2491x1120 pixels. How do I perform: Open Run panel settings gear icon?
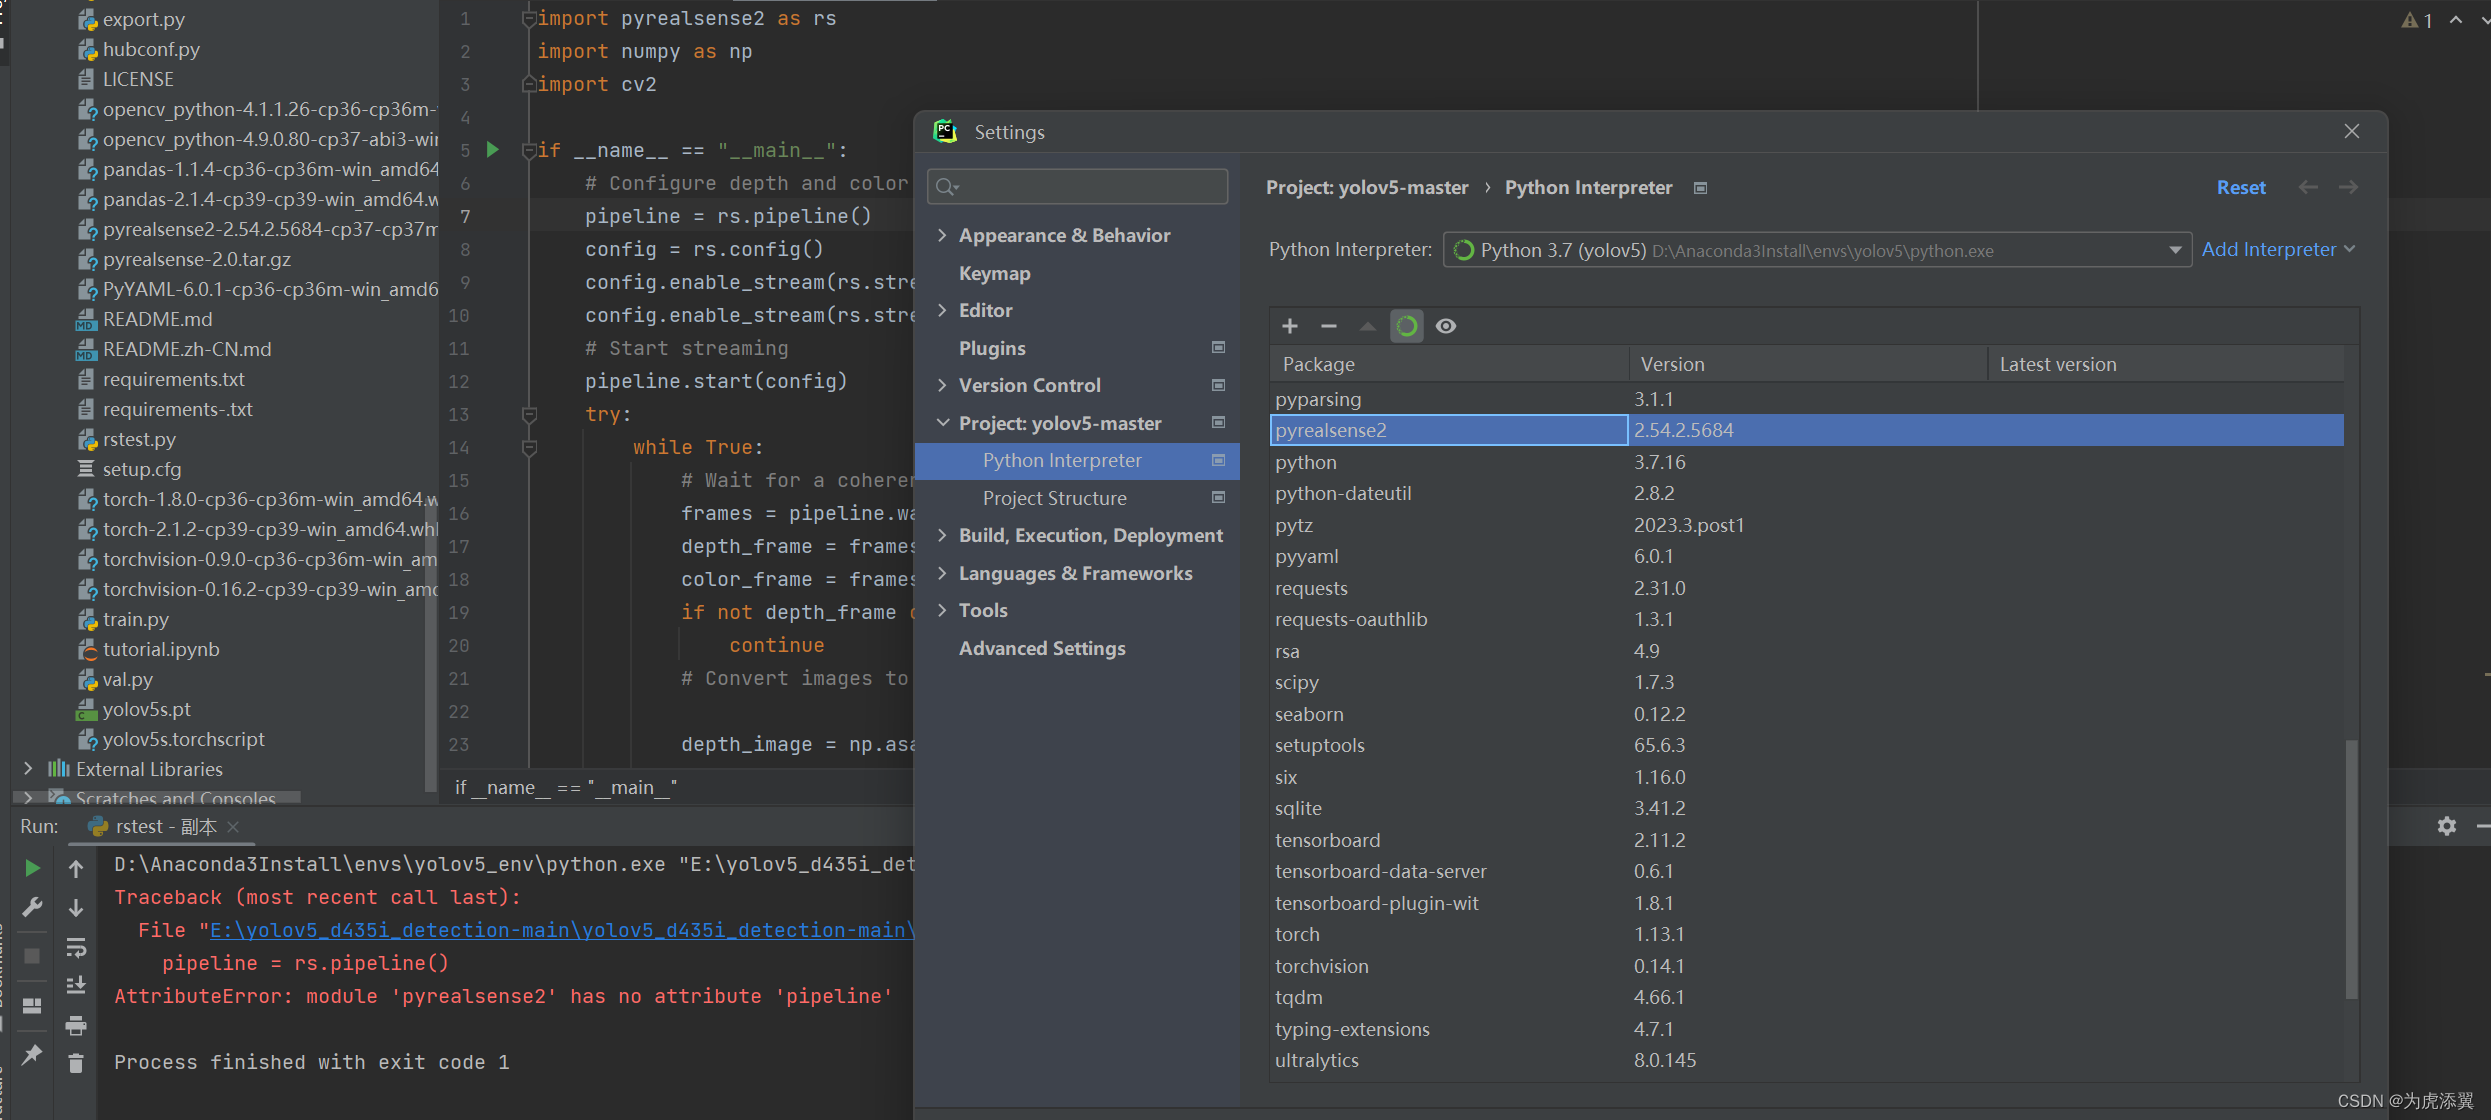(x=2446, y=826)
